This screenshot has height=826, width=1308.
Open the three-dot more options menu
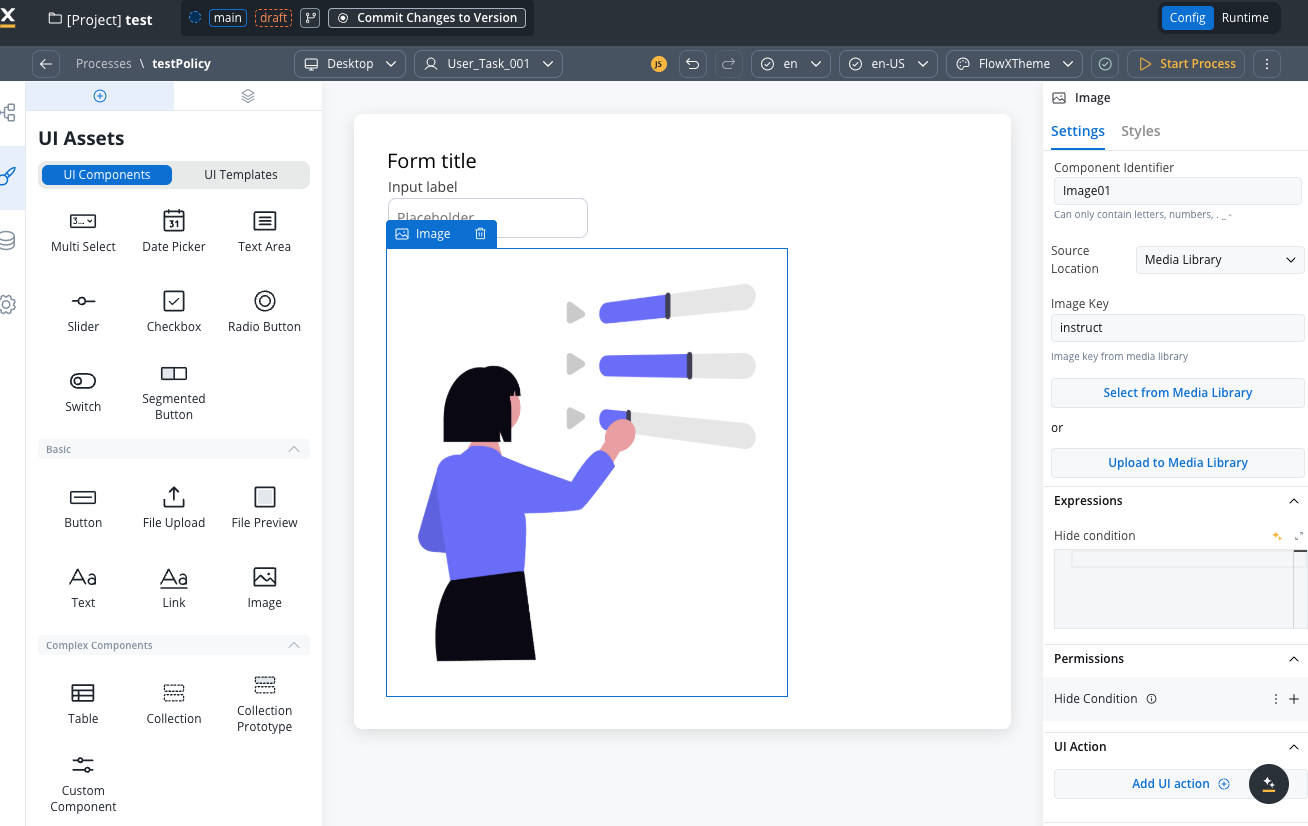[x=1266, y=64]
